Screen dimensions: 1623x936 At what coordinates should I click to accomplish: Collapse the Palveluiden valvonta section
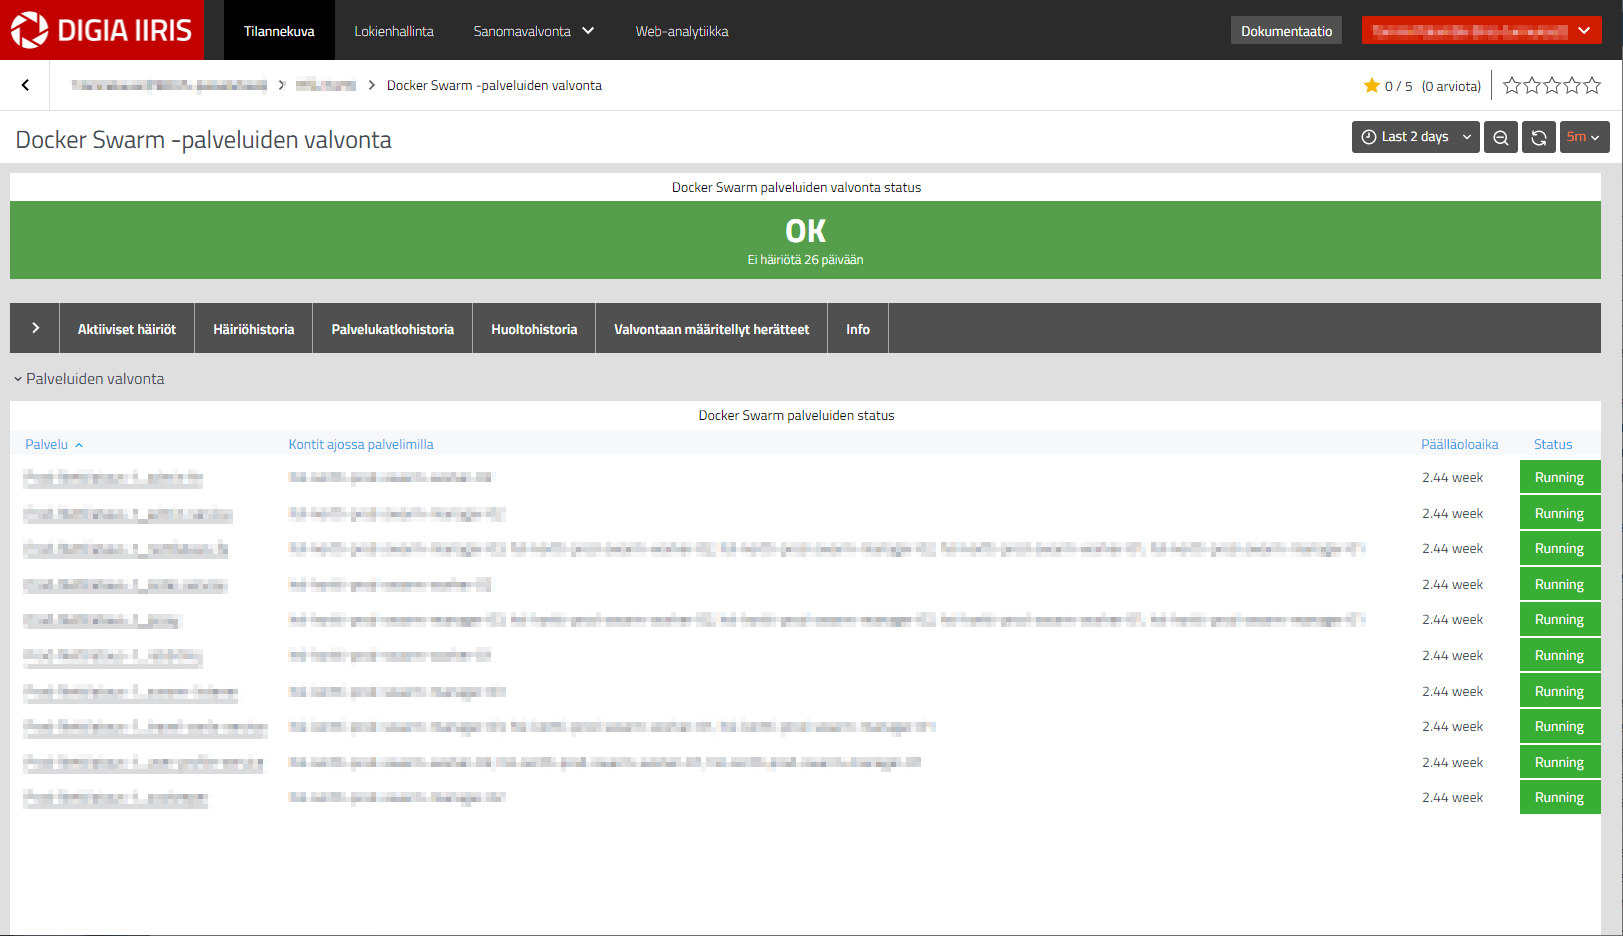coord(89,379)
